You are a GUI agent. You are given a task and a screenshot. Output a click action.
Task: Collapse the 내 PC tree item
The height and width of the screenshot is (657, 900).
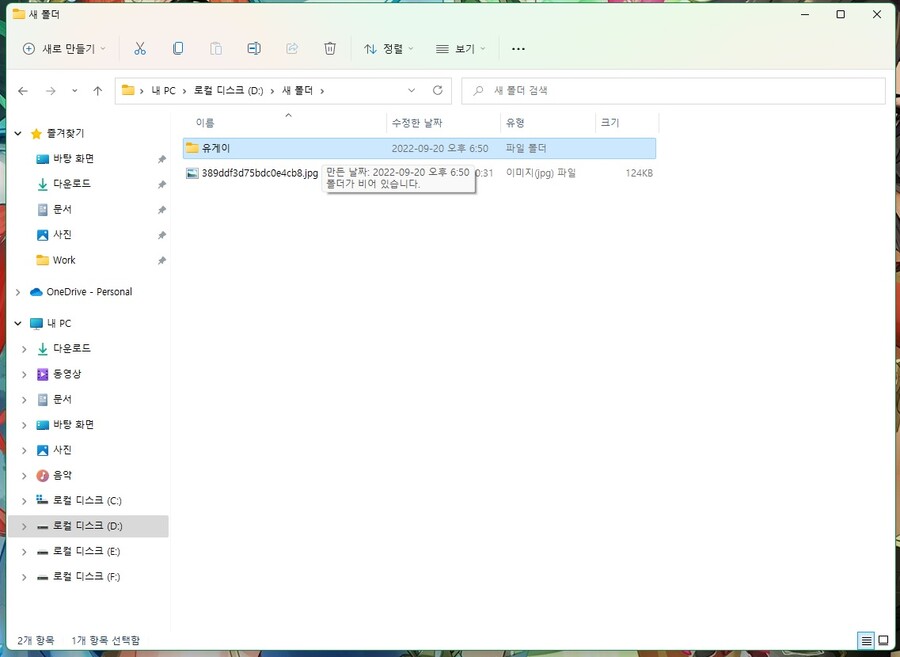[x=17, y=322]
